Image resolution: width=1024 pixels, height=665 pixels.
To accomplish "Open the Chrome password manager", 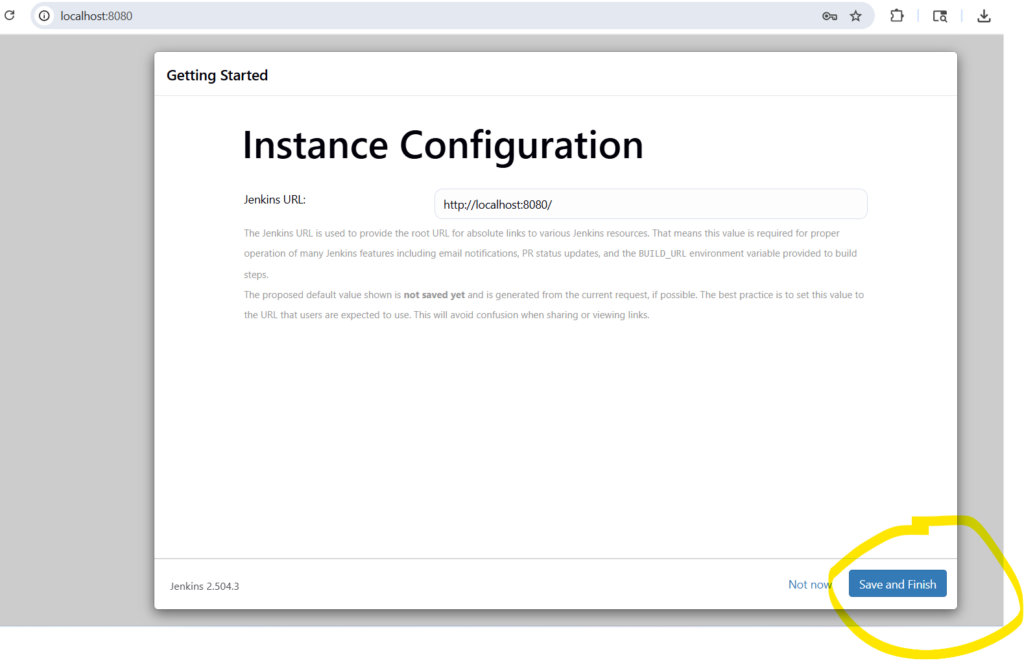I will 830,16.
